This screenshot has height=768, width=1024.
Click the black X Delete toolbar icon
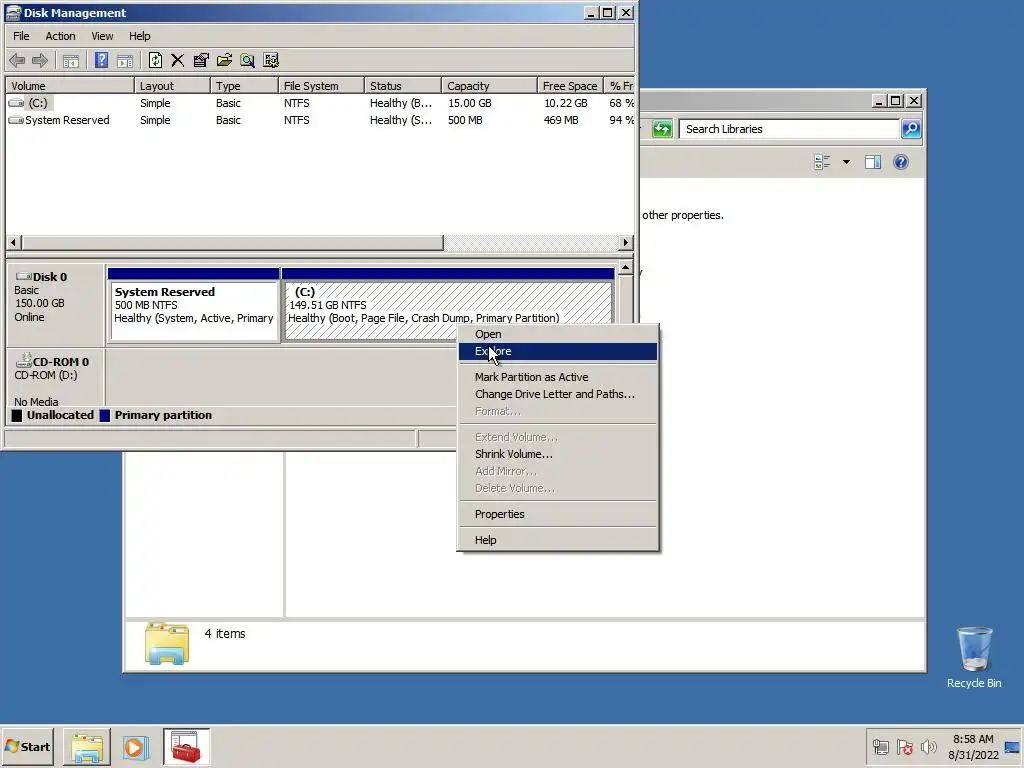click(178, 61)
